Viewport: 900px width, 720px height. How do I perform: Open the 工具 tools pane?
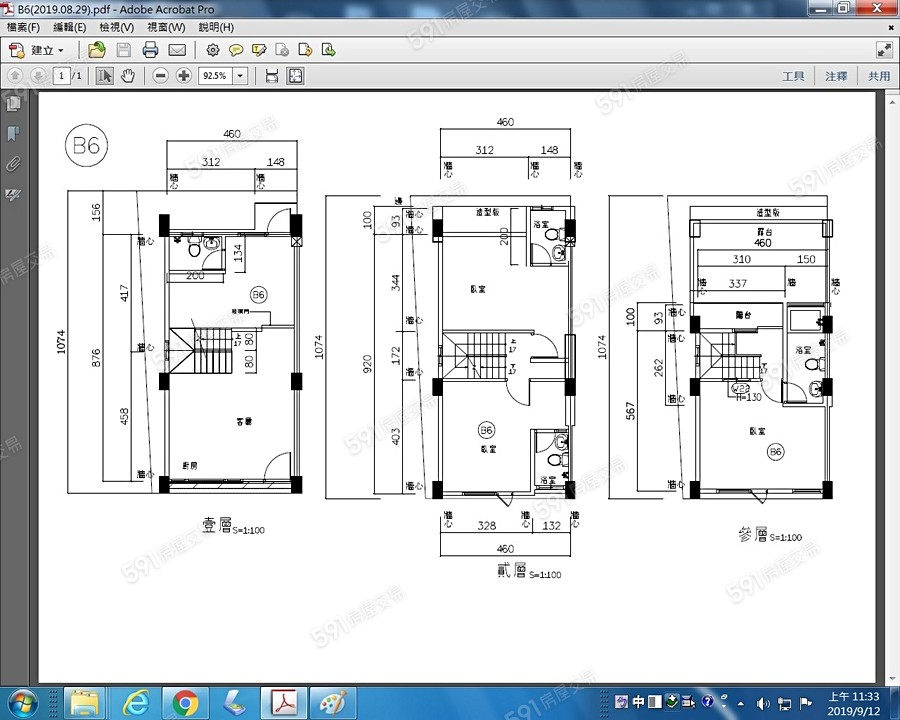(x=793, y=76)
